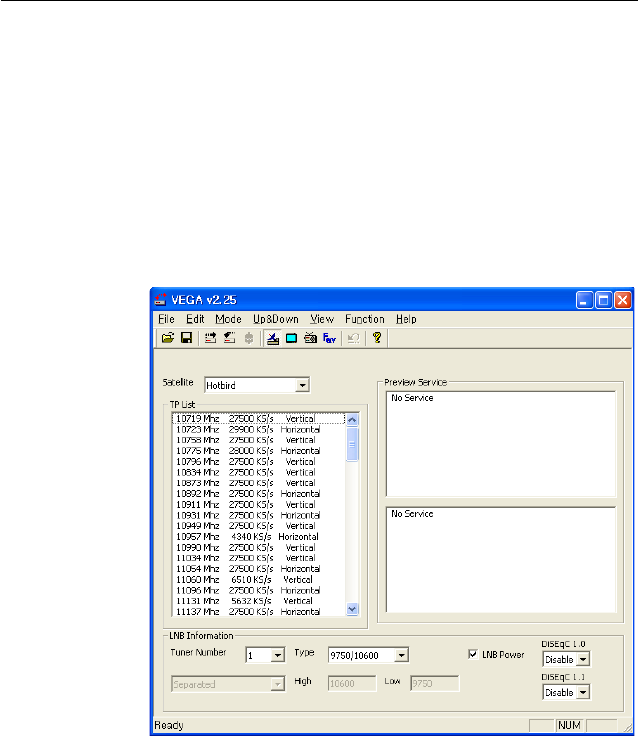This screenshot has width=638, height=736.
Task: Select transponder 10957 Mhz 4340 KS/s
Action: tap(259, 537)
